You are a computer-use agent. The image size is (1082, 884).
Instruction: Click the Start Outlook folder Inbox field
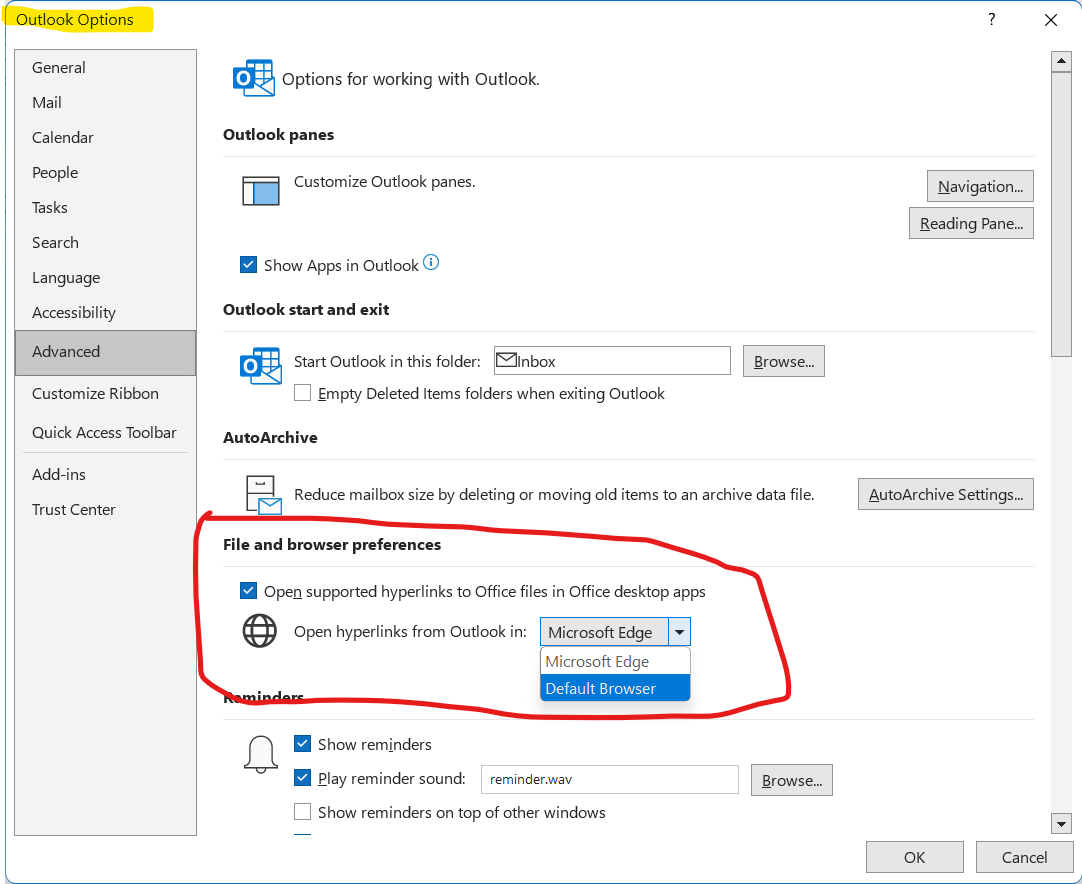(612, 361)
